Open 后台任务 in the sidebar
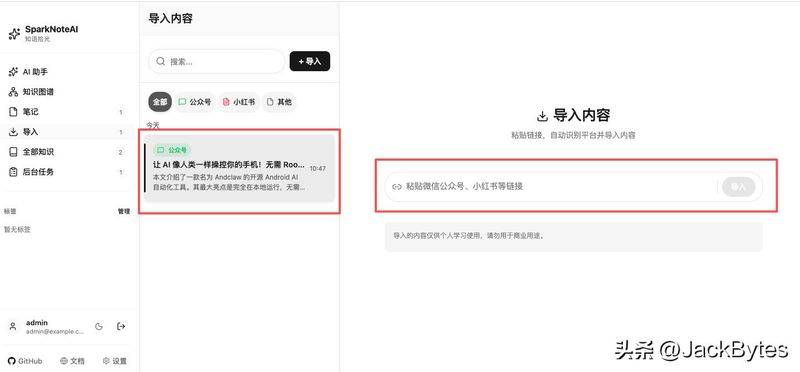The width and height of the screenshot is (800, 372). point(66,172)
